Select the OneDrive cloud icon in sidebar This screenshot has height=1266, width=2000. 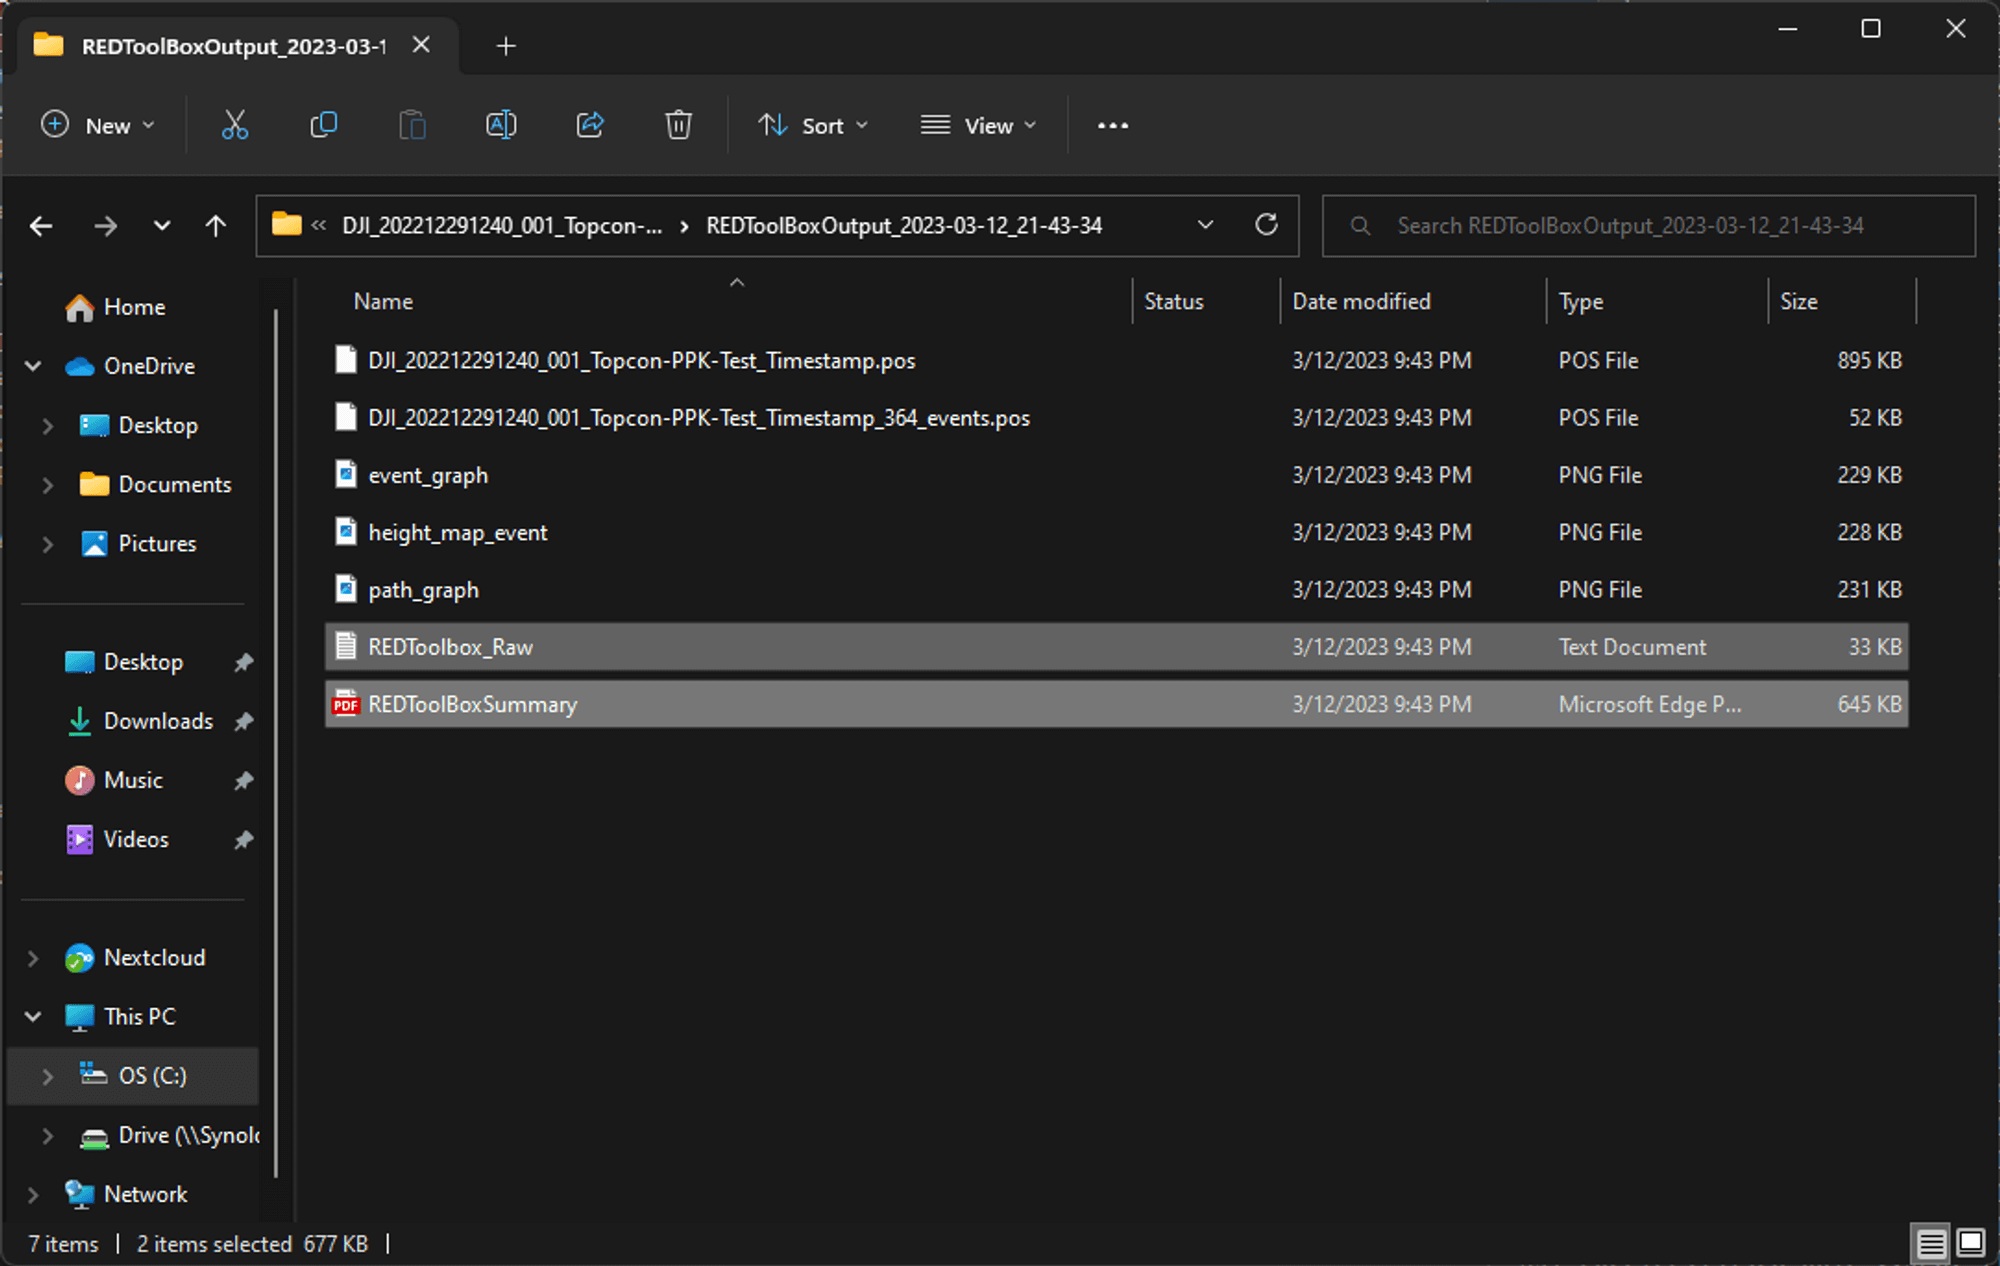click(x=82, y=366)
